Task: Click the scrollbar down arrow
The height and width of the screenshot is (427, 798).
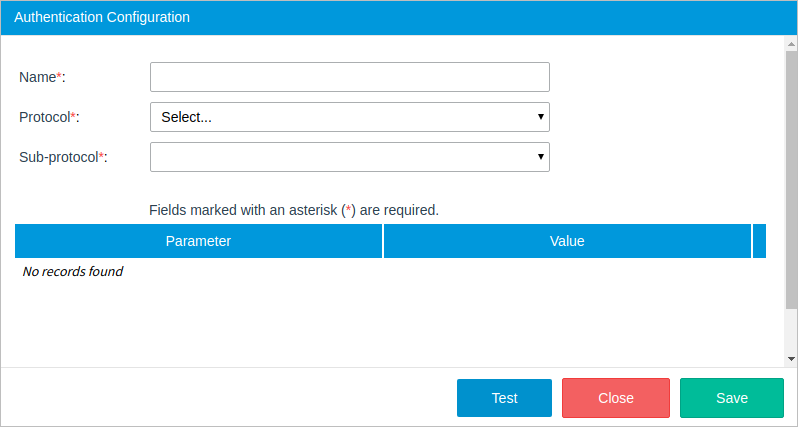Action: (x=791, y=358)
